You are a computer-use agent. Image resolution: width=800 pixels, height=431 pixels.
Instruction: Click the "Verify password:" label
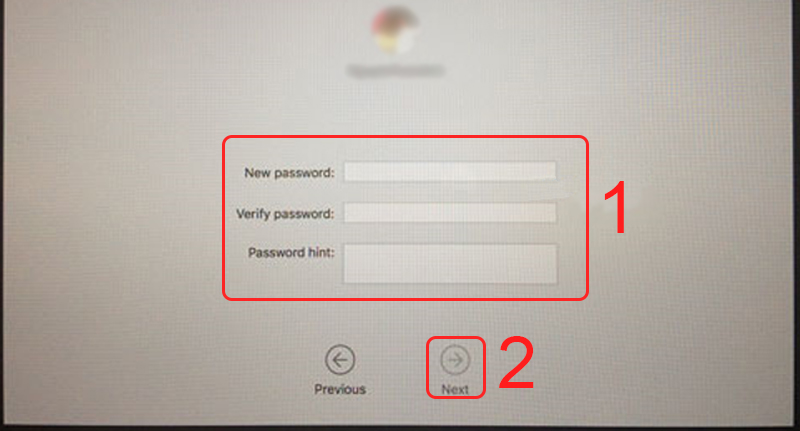point(285,214)
